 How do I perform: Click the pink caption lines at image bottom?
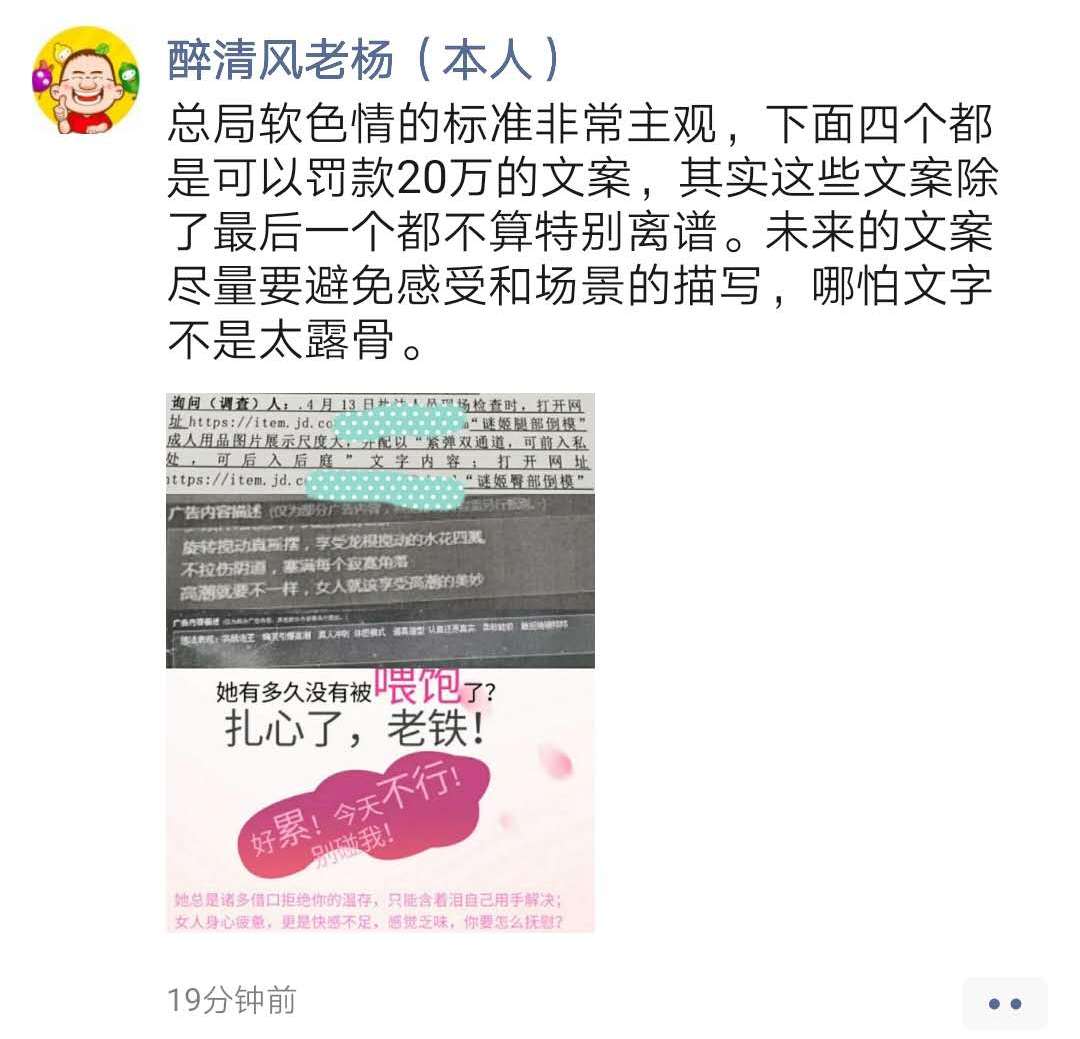coord(369,911)
